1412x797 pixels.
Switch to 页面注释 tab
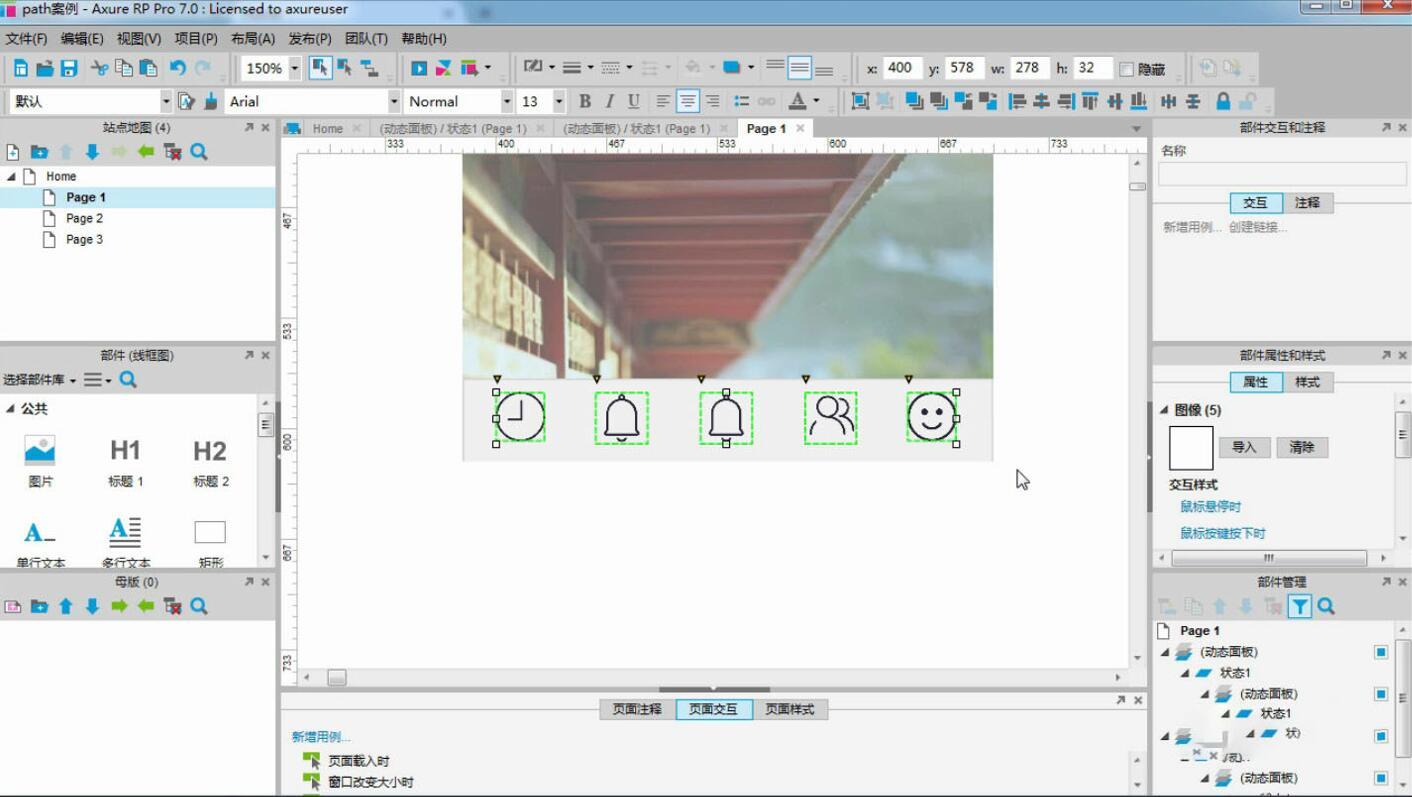click(x=637, y=709)
